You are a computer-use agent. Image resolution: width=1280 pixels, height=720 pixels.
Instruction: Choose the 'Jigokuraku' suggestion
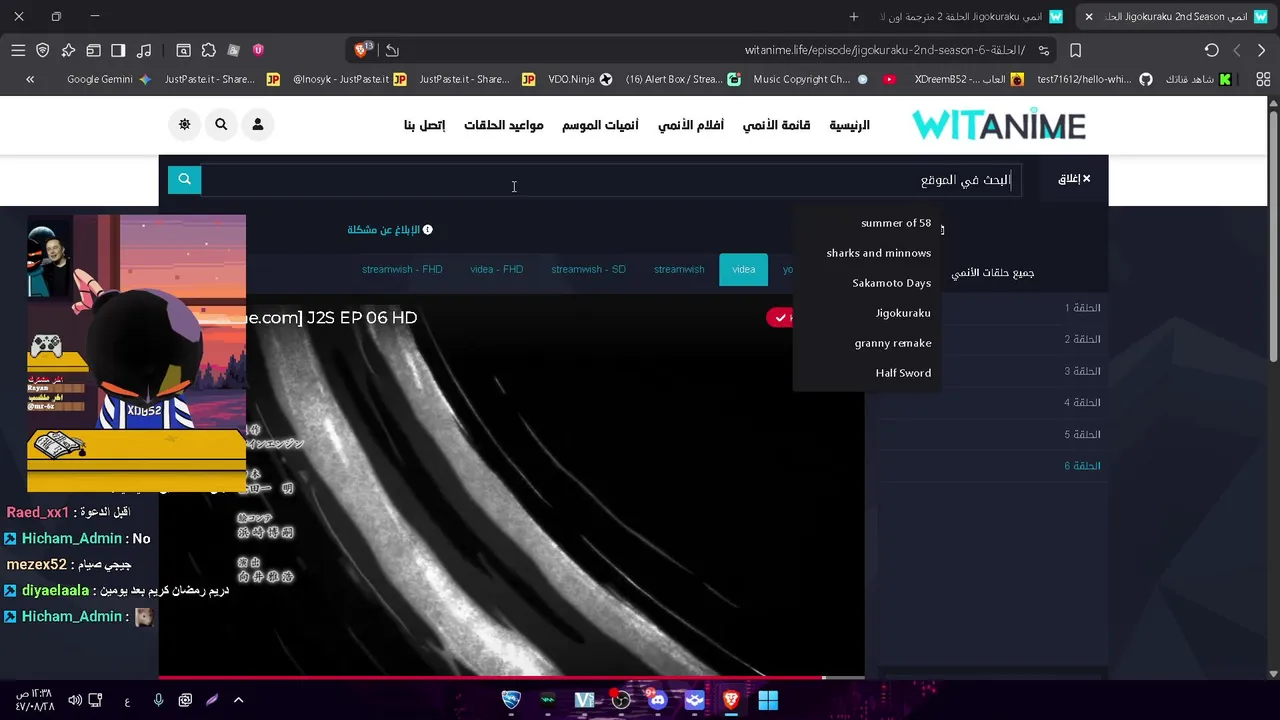pyautogui.click(x=903, y=313)
